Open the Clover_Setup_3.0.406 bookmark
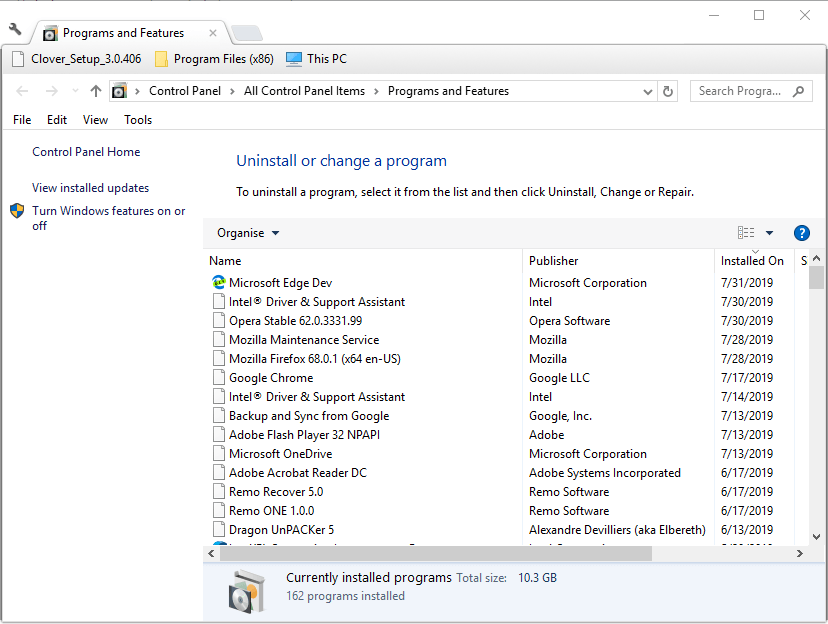Image resolution: width=828 pixels, height=624 pixels. [x=77, y=59]
